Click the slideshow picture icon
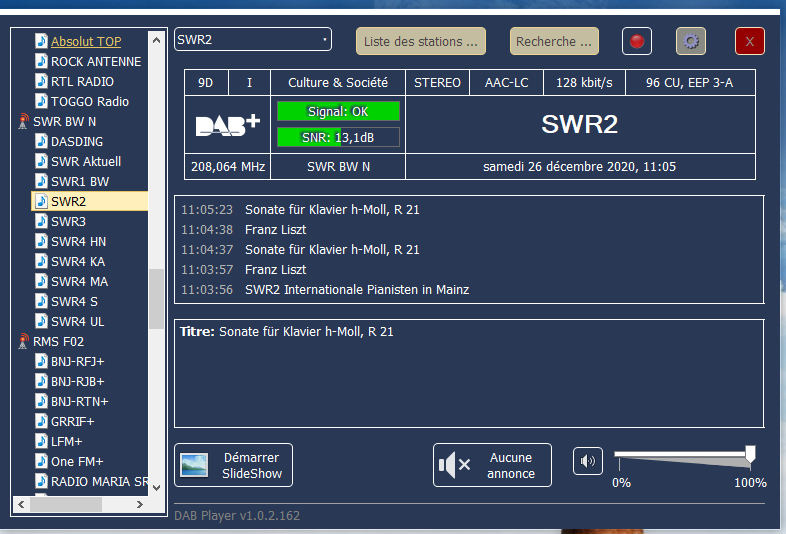This screenshot has width=786, height=534. tap(194, 465)
